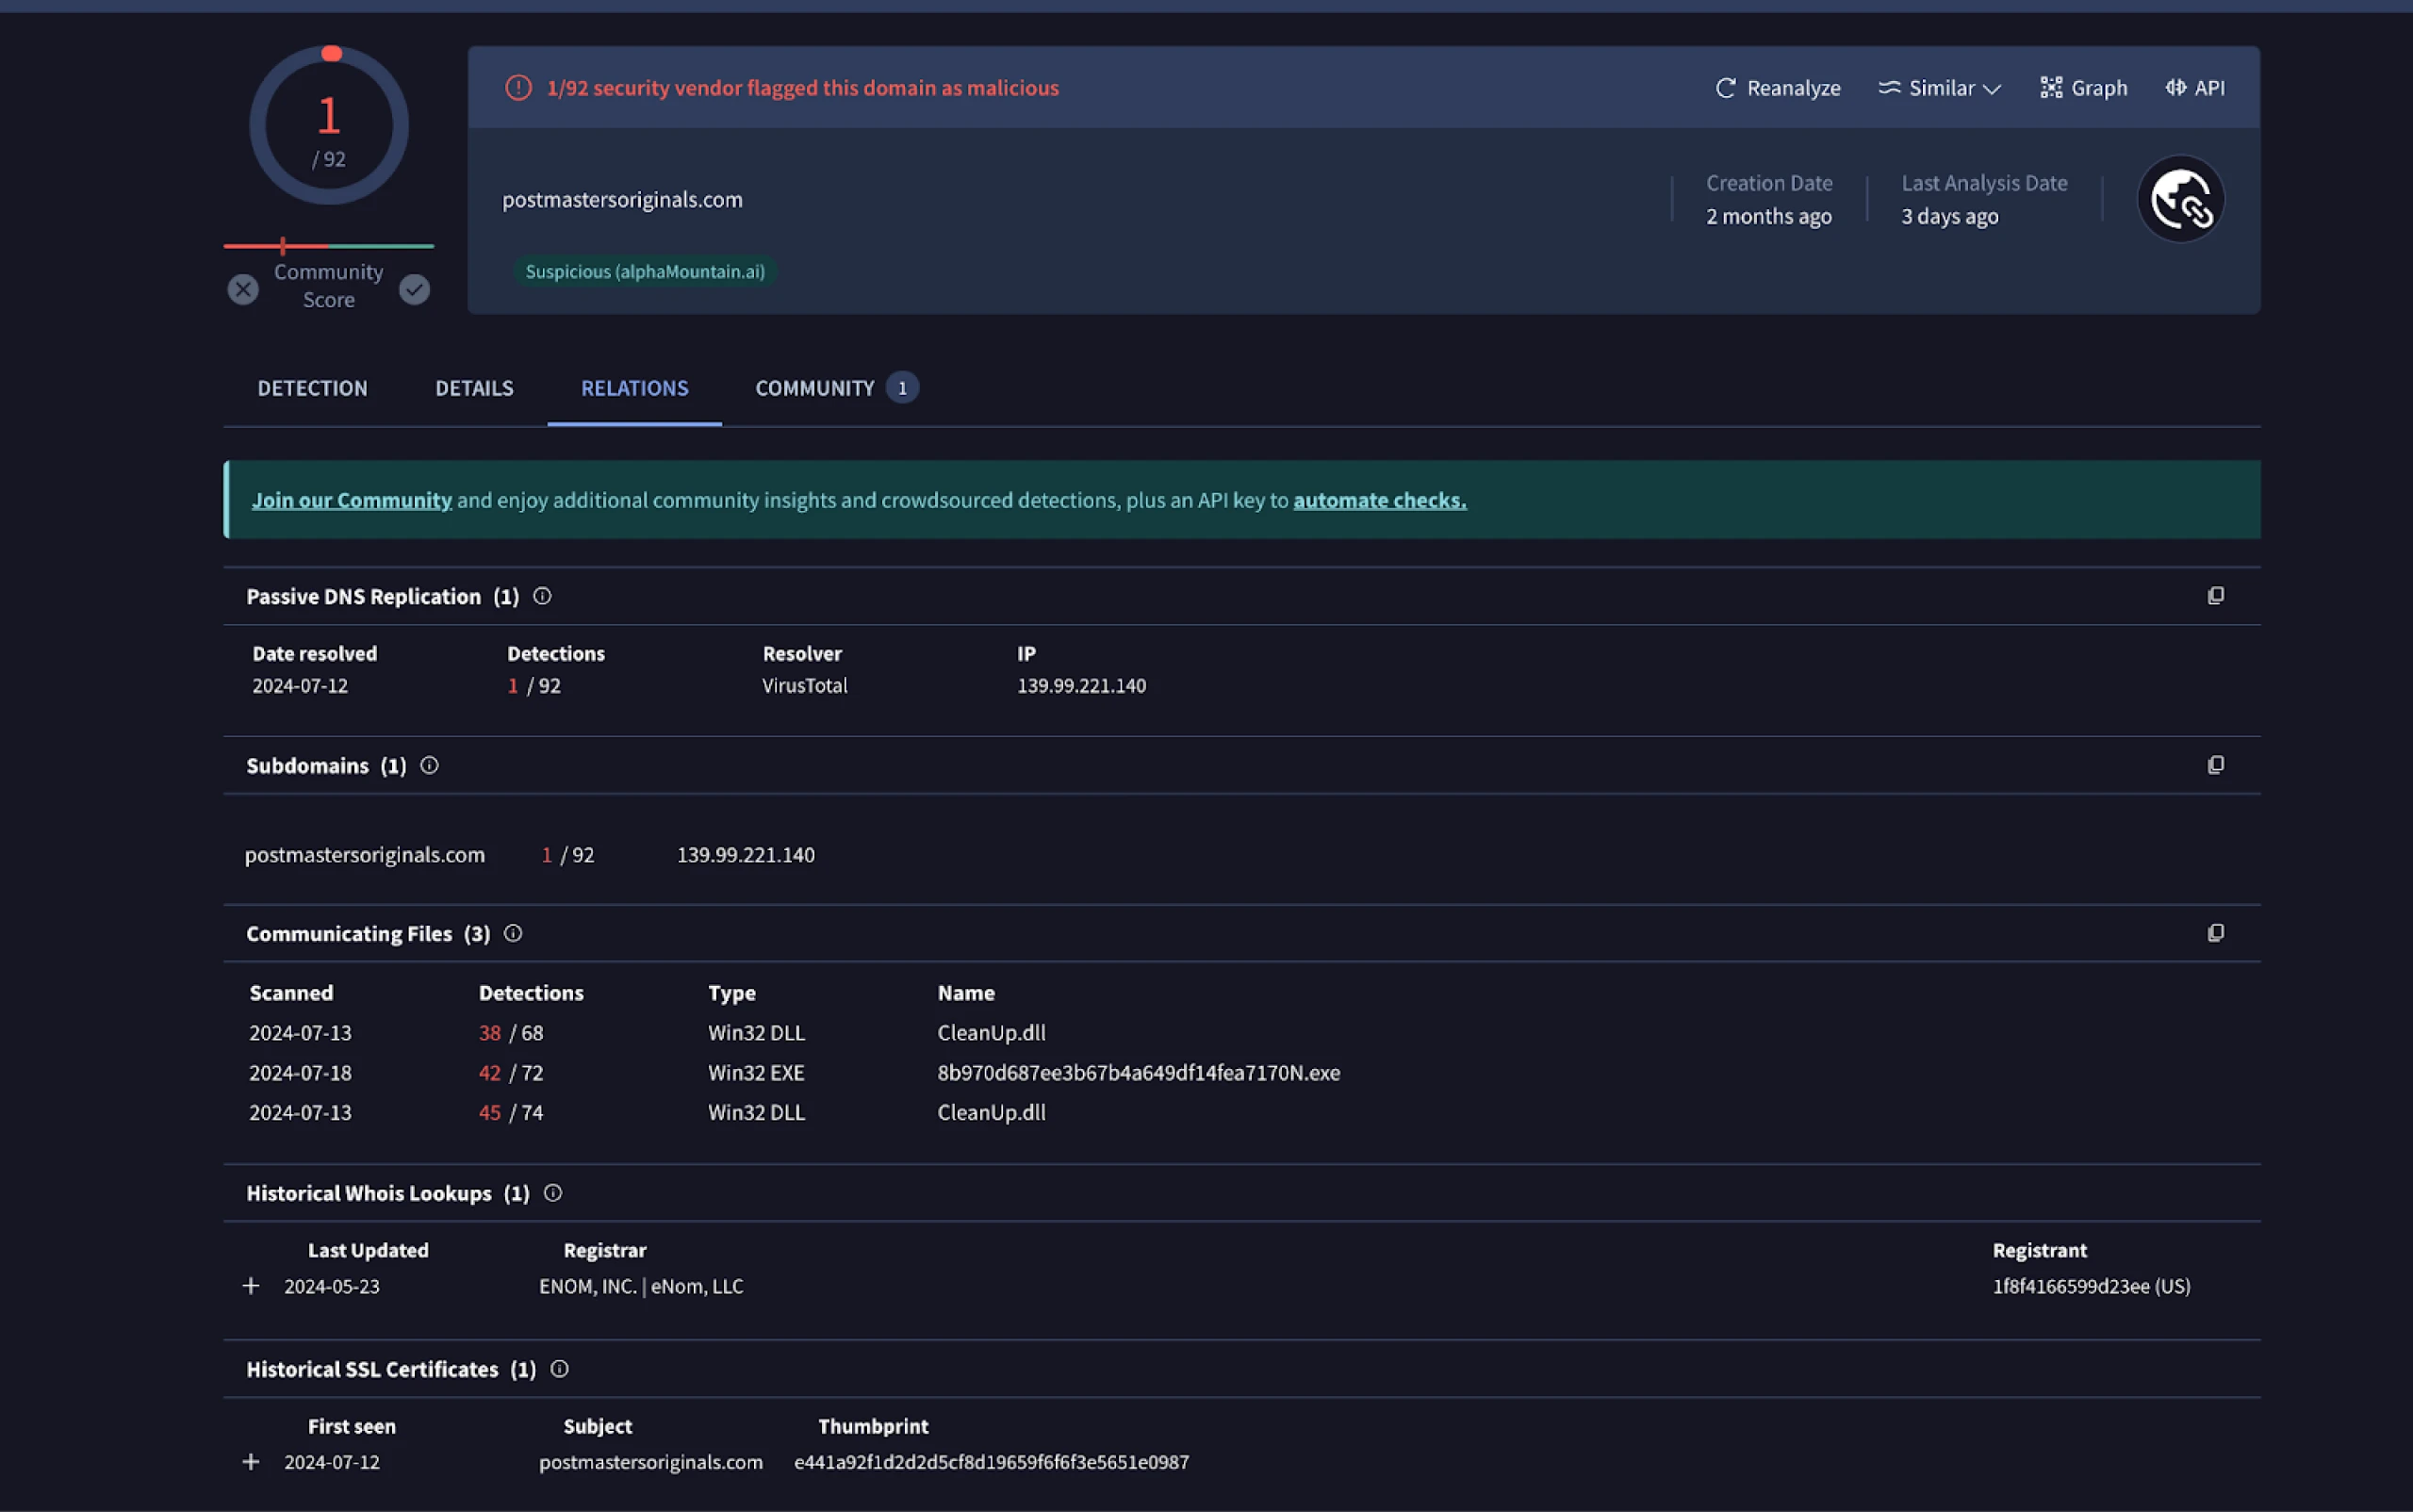Switch to the DETECTION tab
The width and height of the screenshot is (2413, 1512).
tap(312, 388)
